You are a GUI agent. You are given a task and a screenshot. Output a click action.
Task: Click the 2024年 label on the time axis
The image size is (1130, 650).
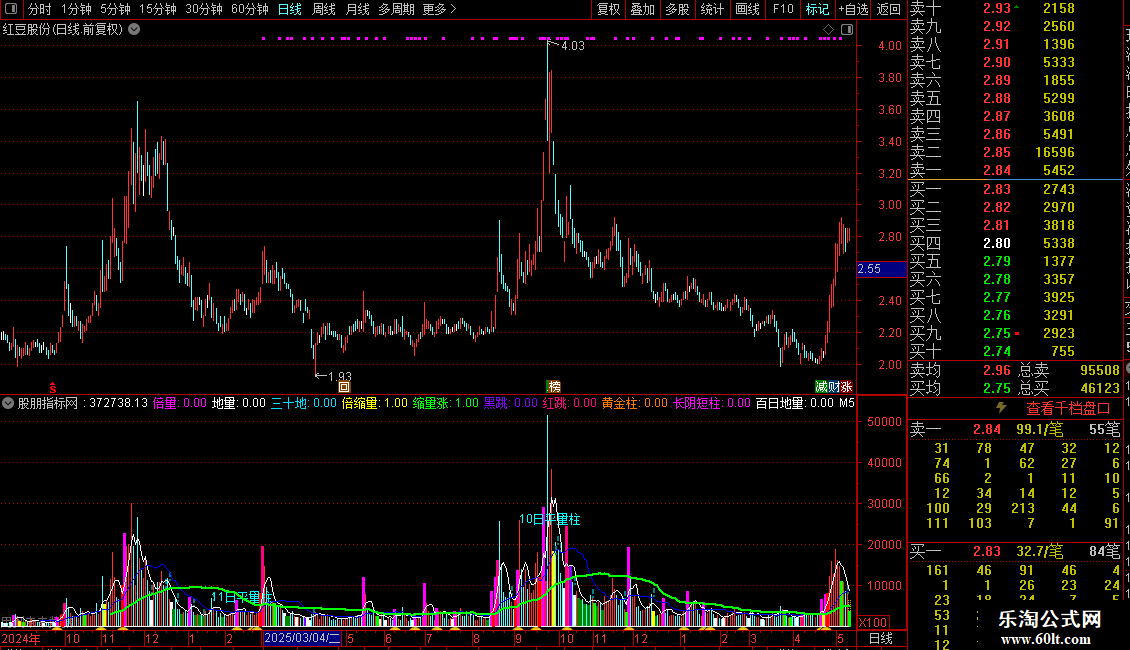(x=22, y=638)
